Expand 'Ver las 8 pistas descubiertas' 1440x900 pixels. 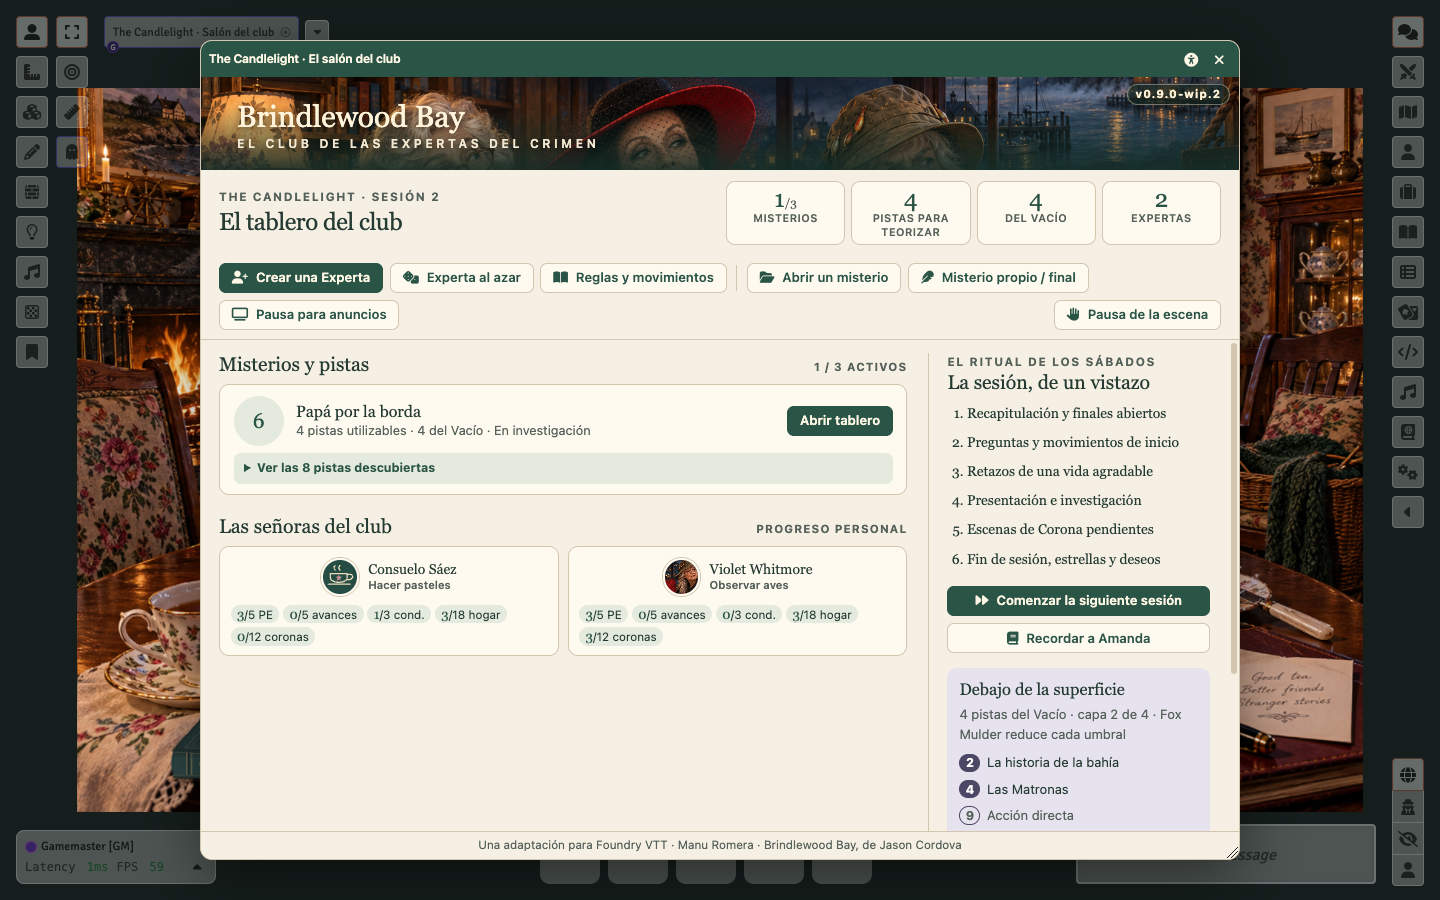pos(563,468)
